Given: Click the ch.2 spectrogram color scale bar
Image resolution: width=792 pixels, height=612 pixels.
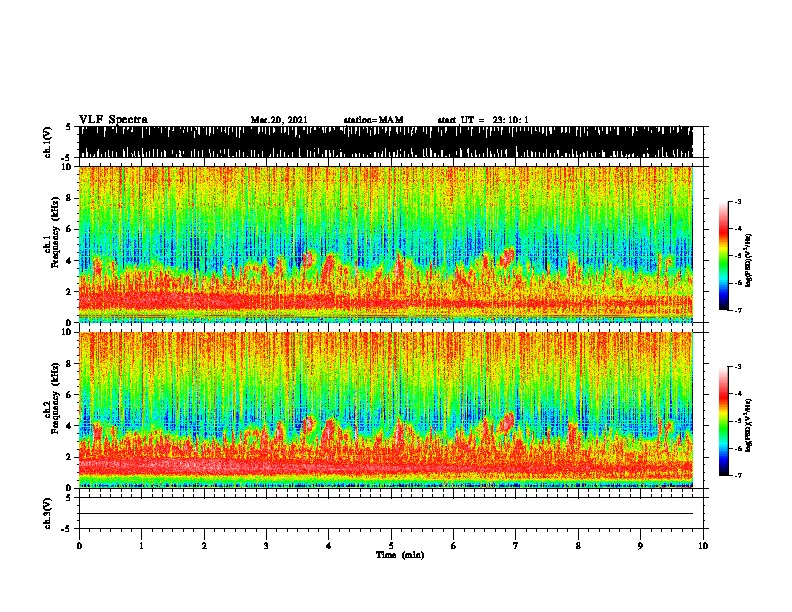Looking at the screenshot, I should point(724,421).
